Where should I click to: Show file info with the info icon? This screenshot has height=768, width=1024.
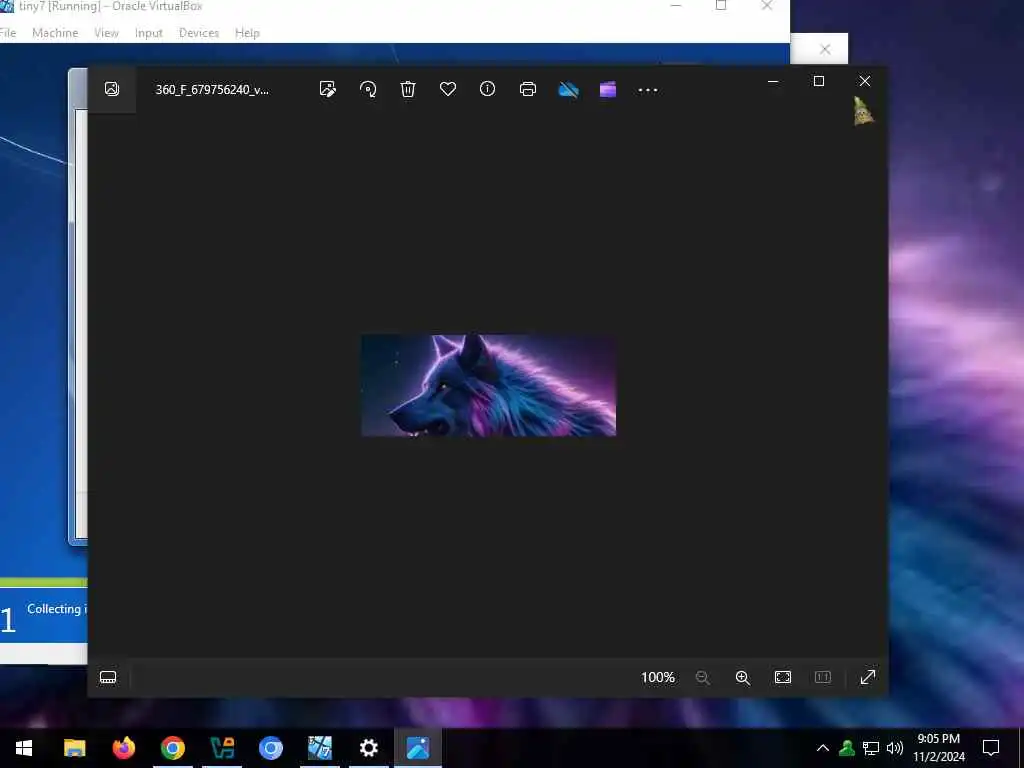coord(488,89)
